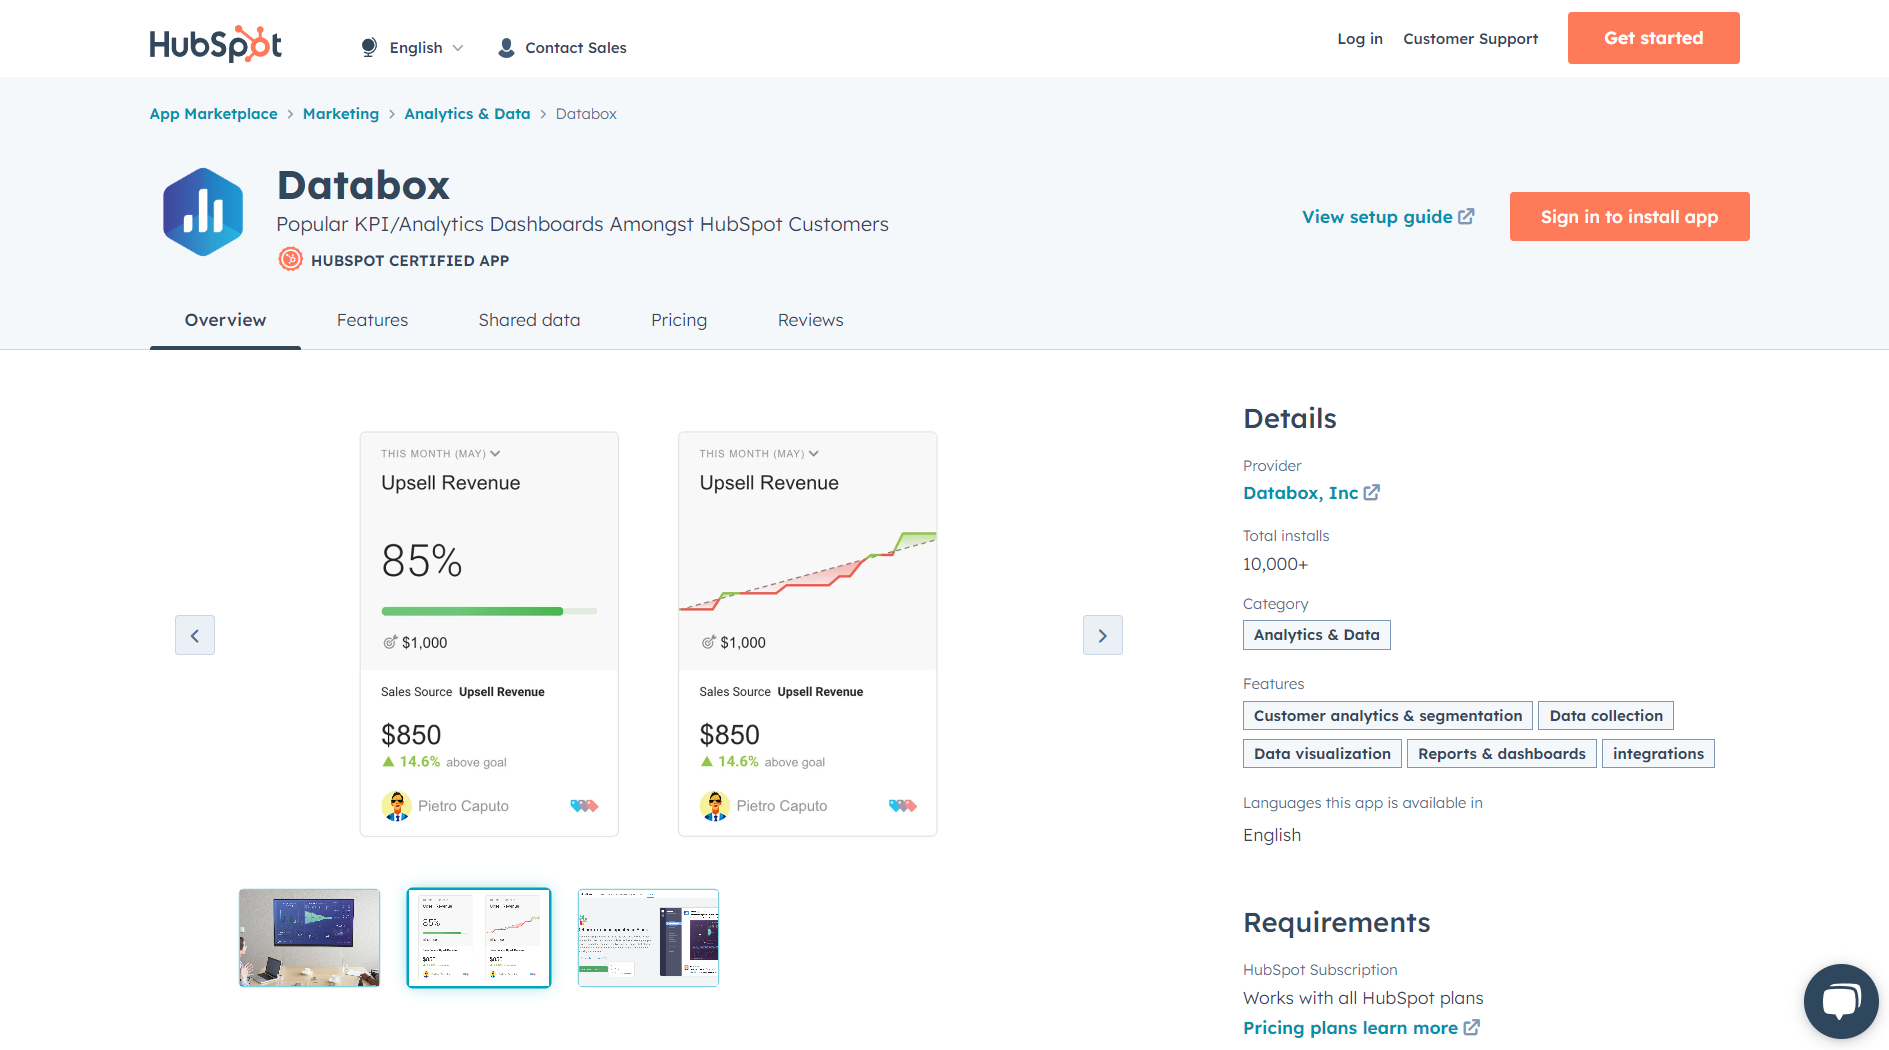Viewport: 1889px width, 1050px height.
Task: Open the View setup guide link
Action: click(x=1387, y=217)
